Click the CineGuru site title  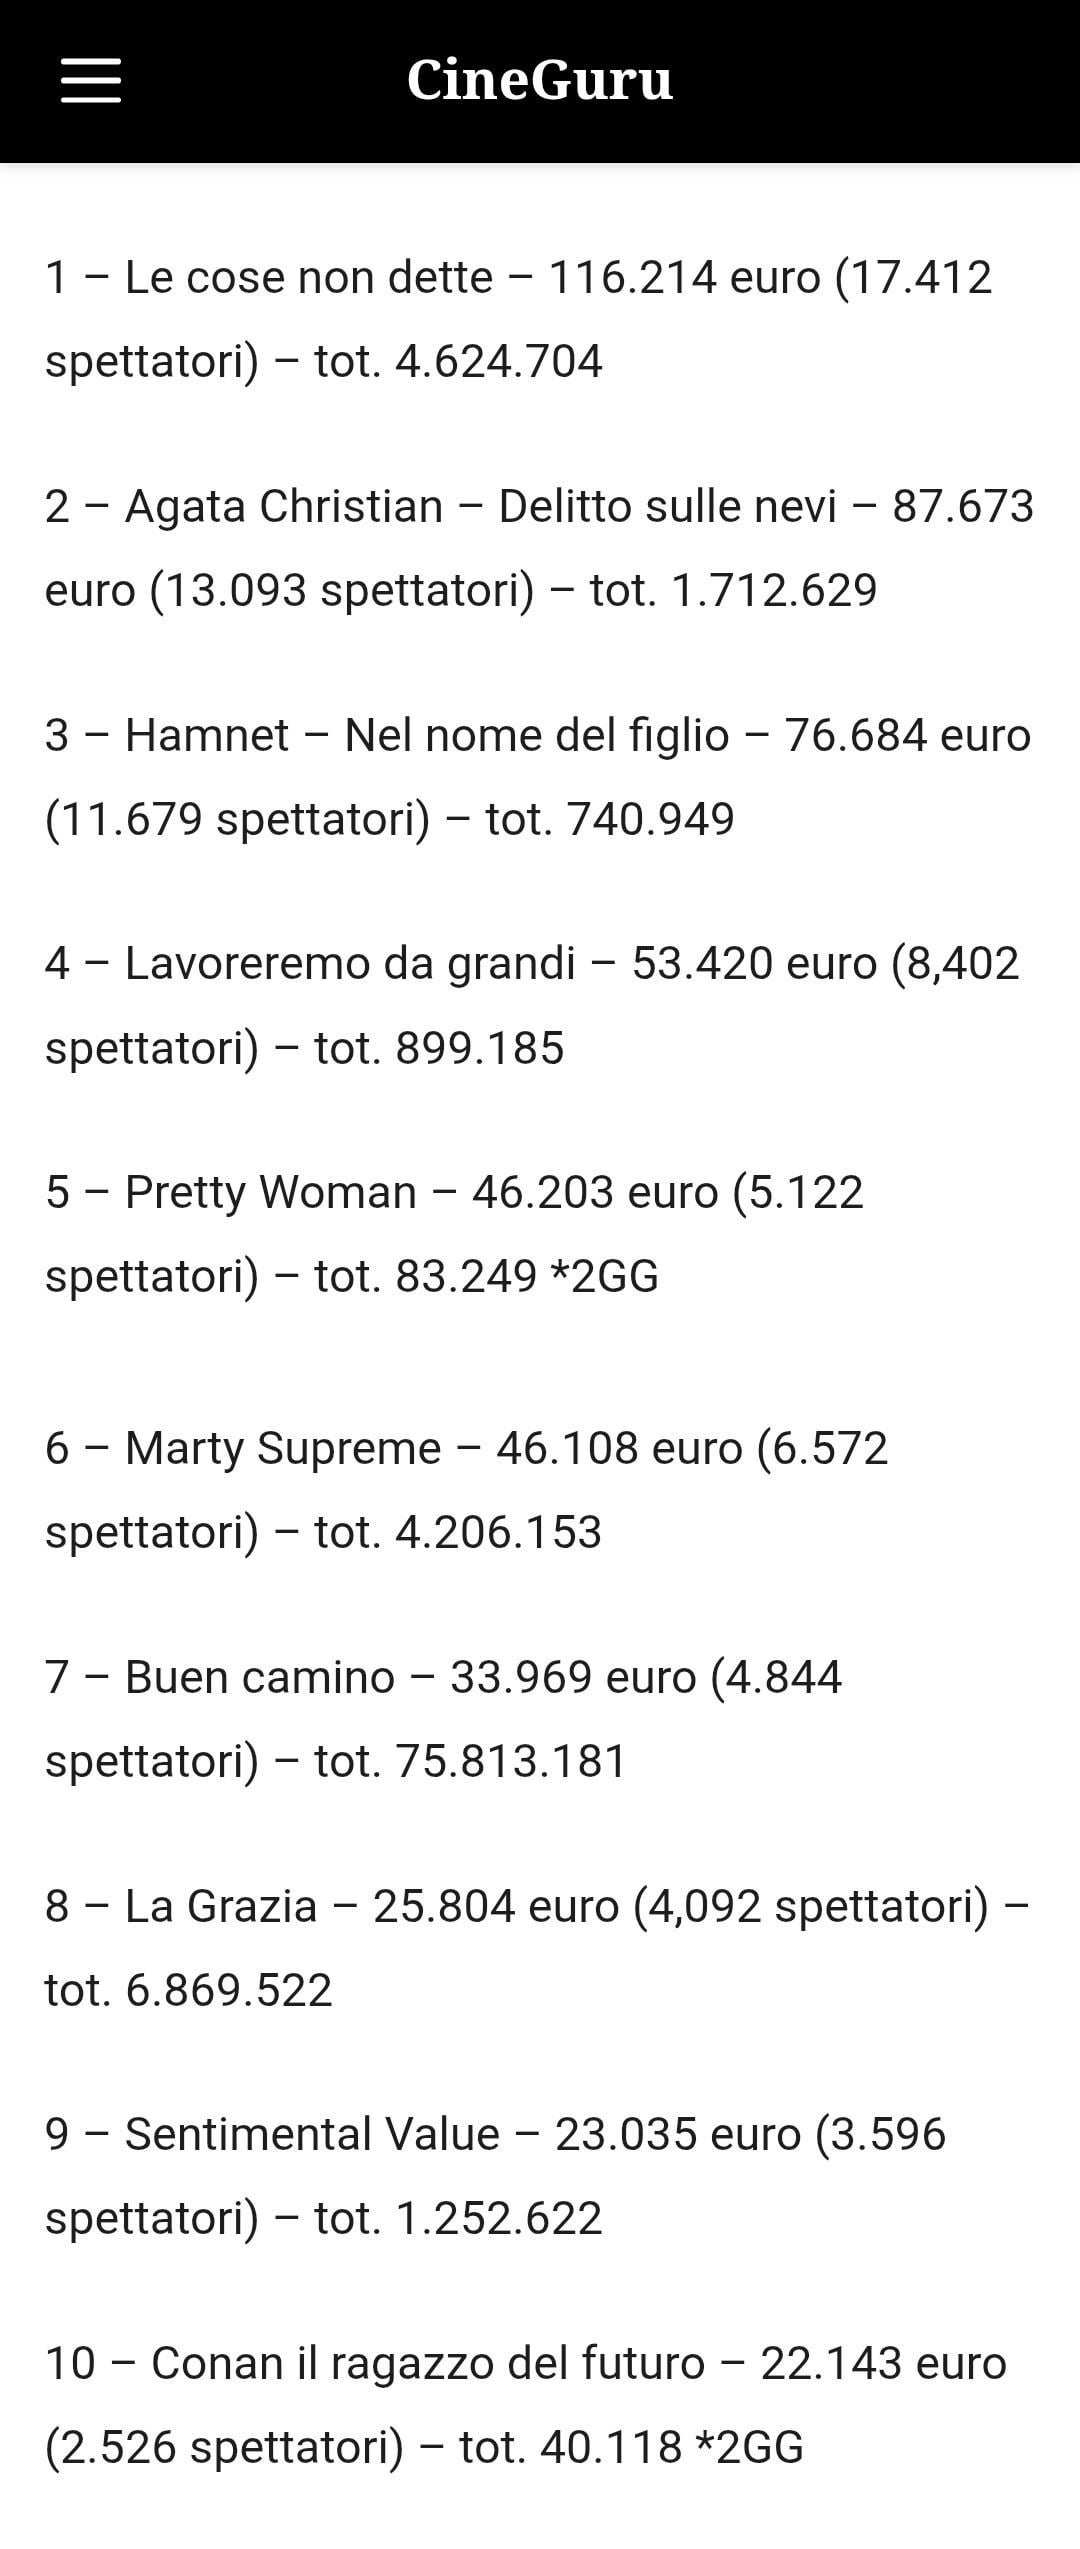[540, 80]
